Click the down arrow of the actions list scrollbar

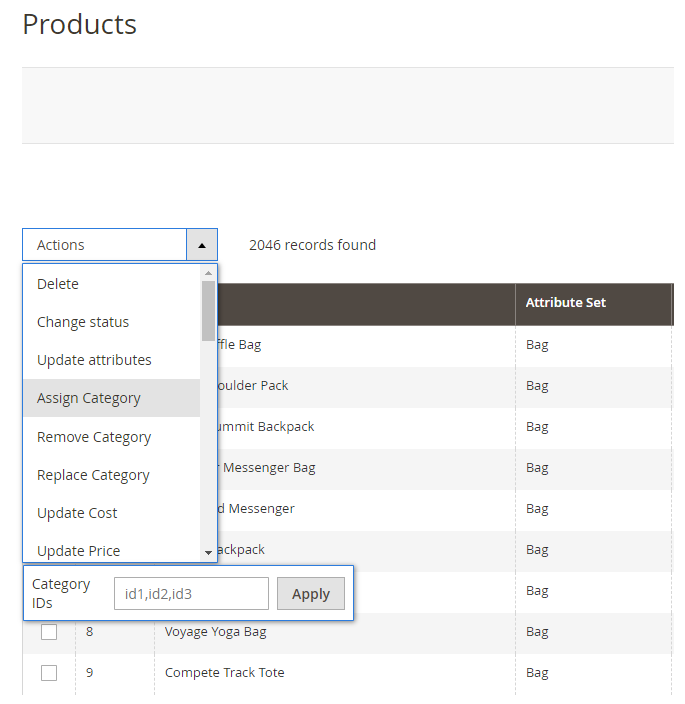208,552
